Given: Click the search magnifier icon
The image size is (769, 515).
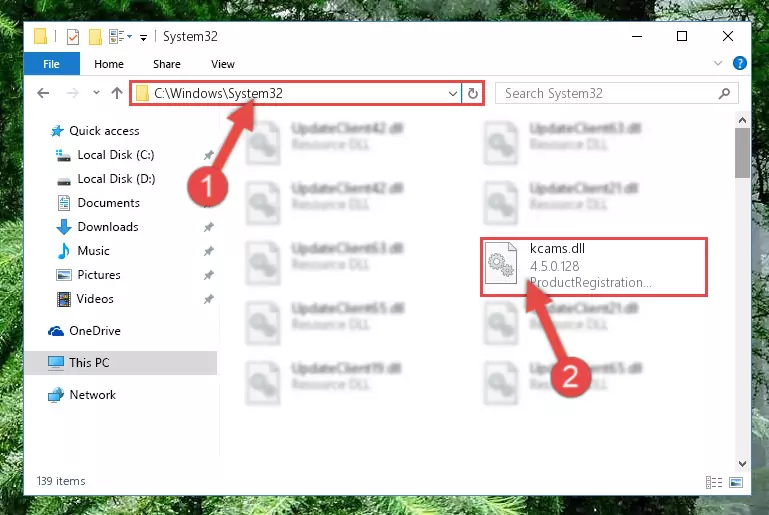Looking at the screenshot, I should [724, 93].
